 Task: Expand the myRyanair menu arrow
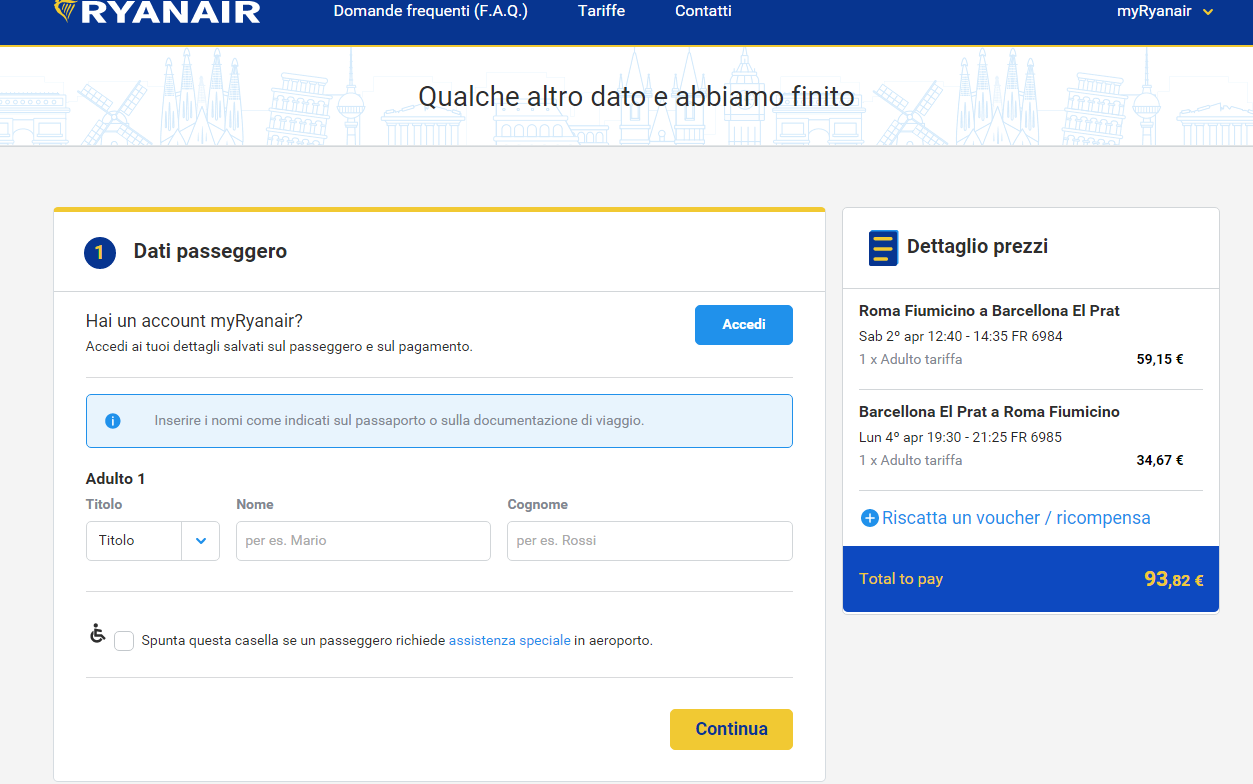tap(1208, 12)
